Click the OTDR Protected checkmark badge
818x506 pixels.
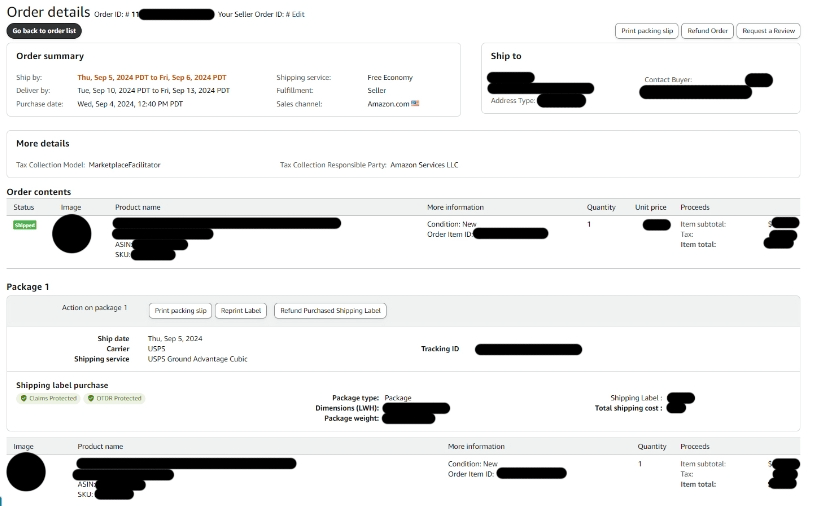coord(119,398)
